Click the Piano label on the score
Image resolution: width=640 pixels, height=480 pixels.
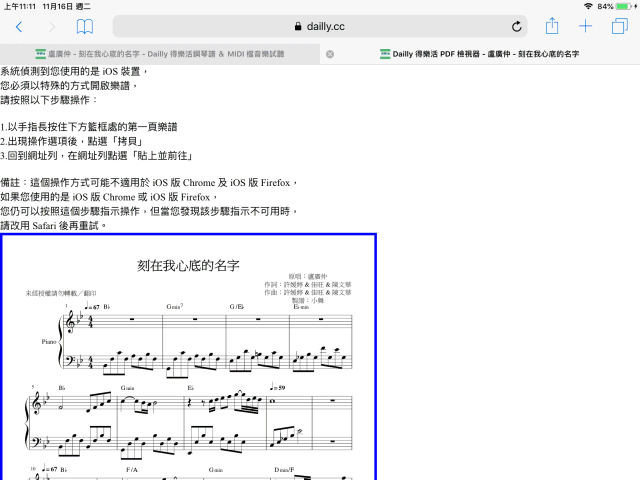click(47, 340)
